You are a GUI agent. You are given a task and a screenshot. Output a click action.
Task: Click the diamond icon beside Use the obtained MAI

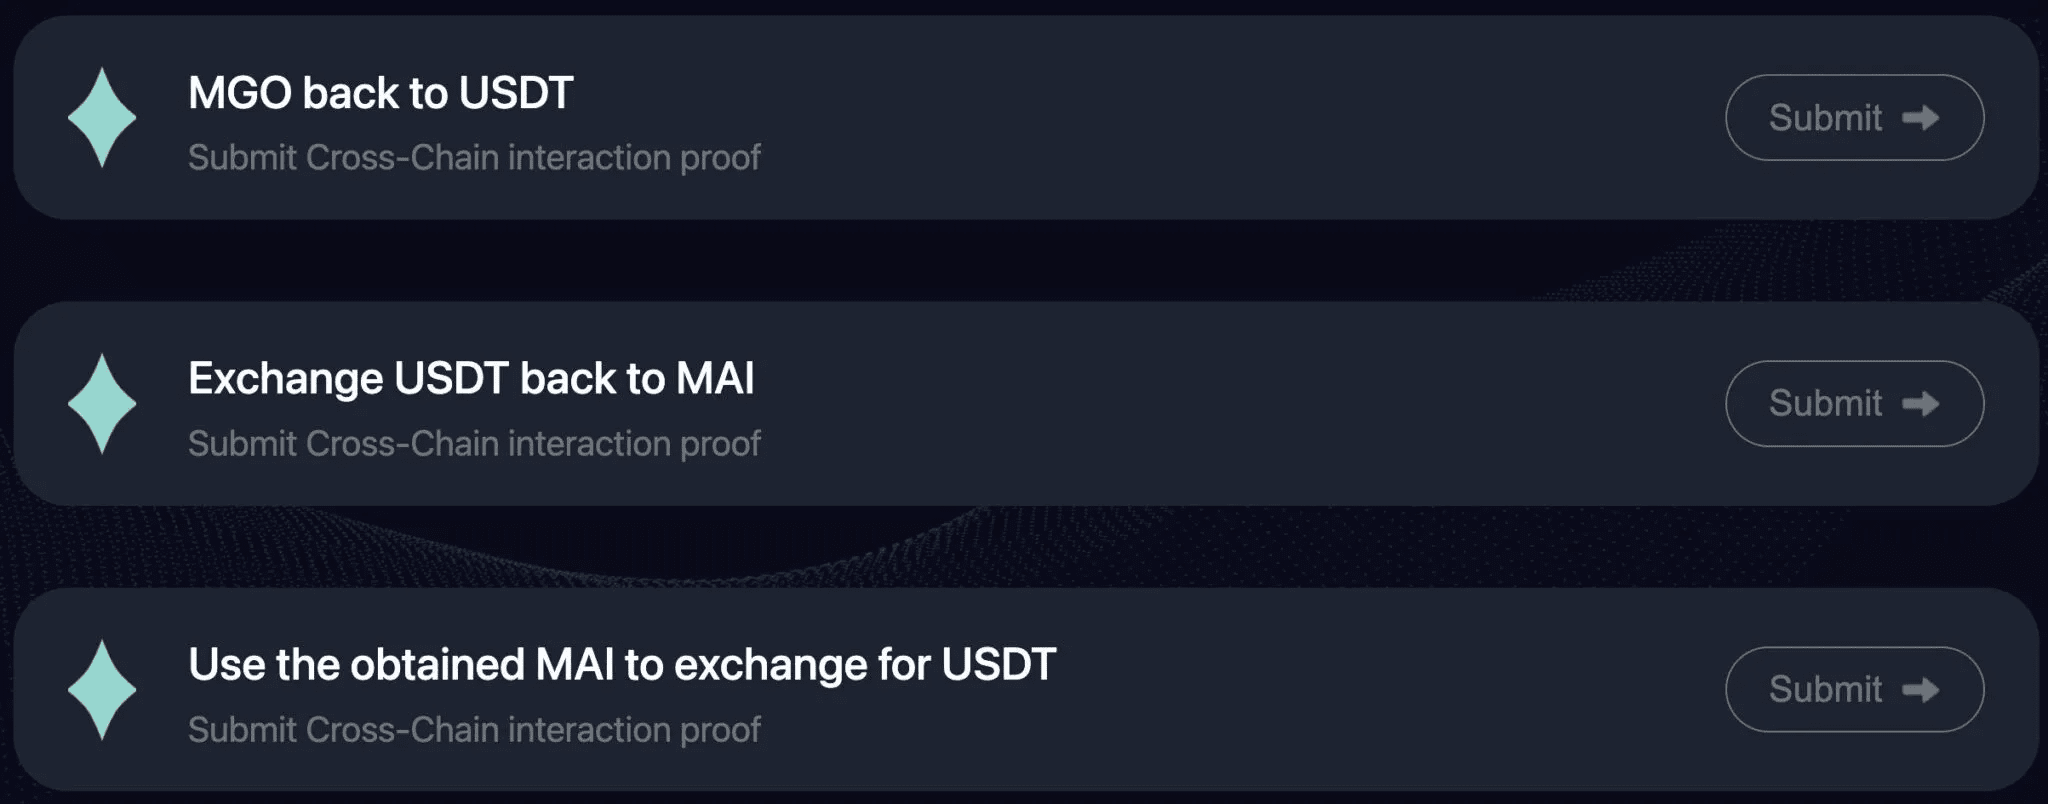point(102,690)
